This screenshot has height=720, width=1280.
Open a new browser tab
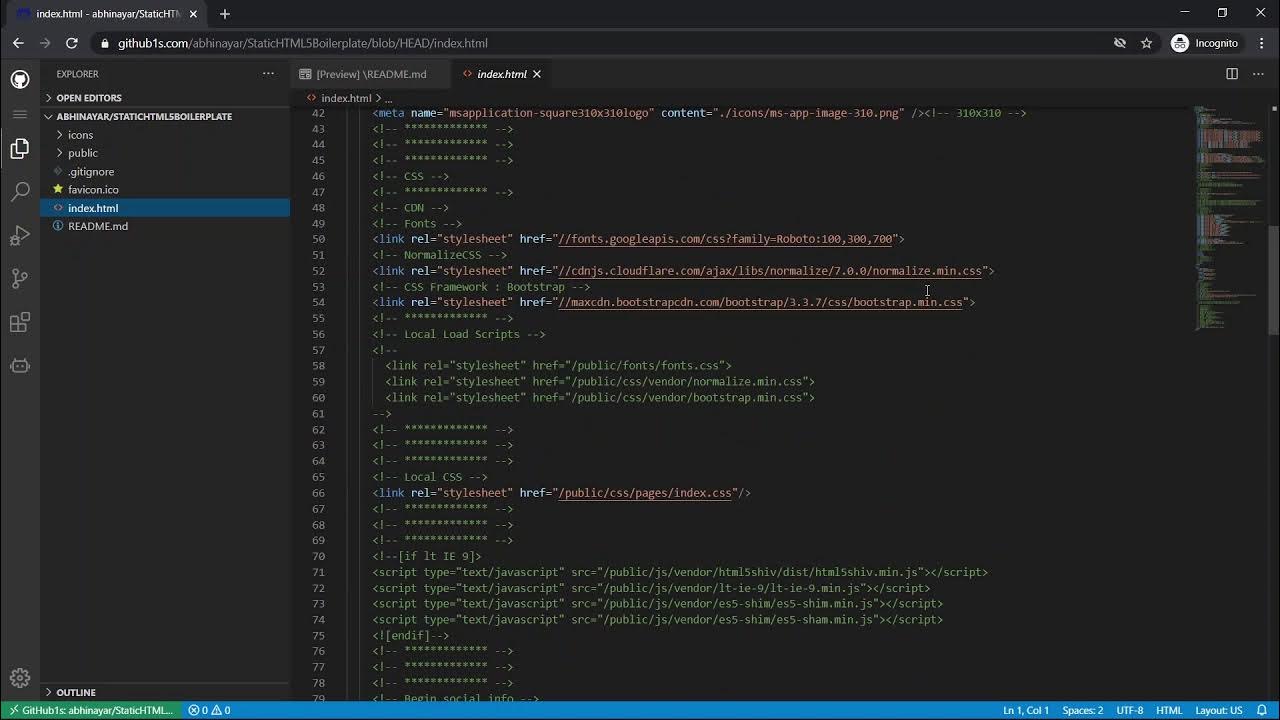click(225, 14)
